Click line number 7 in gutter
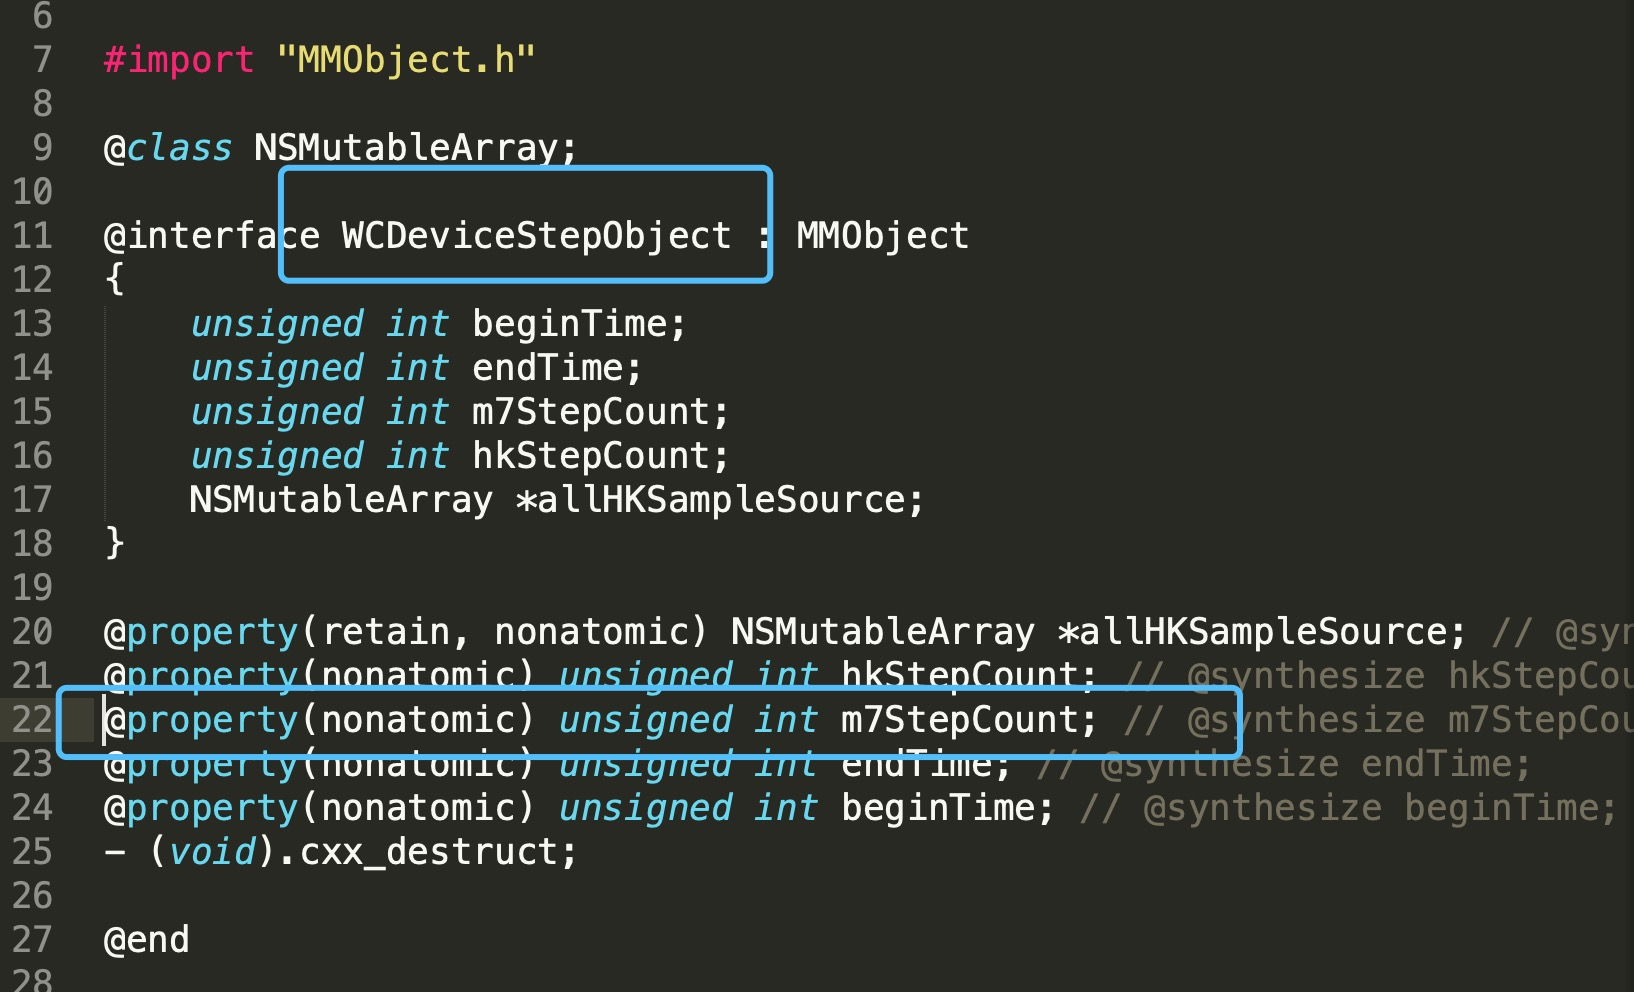Screen dimensions: 1634x992 pyautogui.click(x=42, y=60)
